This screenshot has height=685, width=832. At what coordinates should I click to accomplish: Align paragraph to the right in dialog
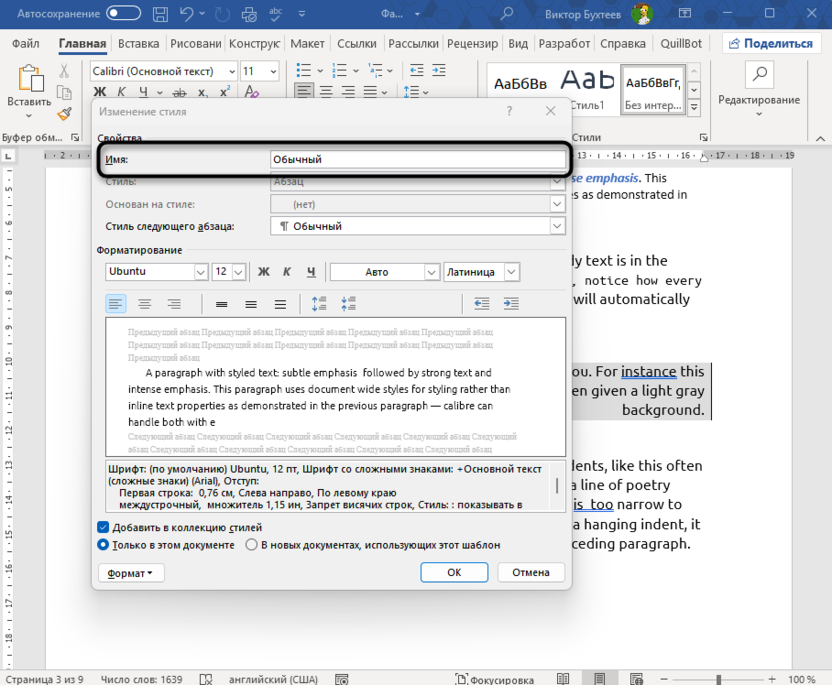tap(174, 304)
